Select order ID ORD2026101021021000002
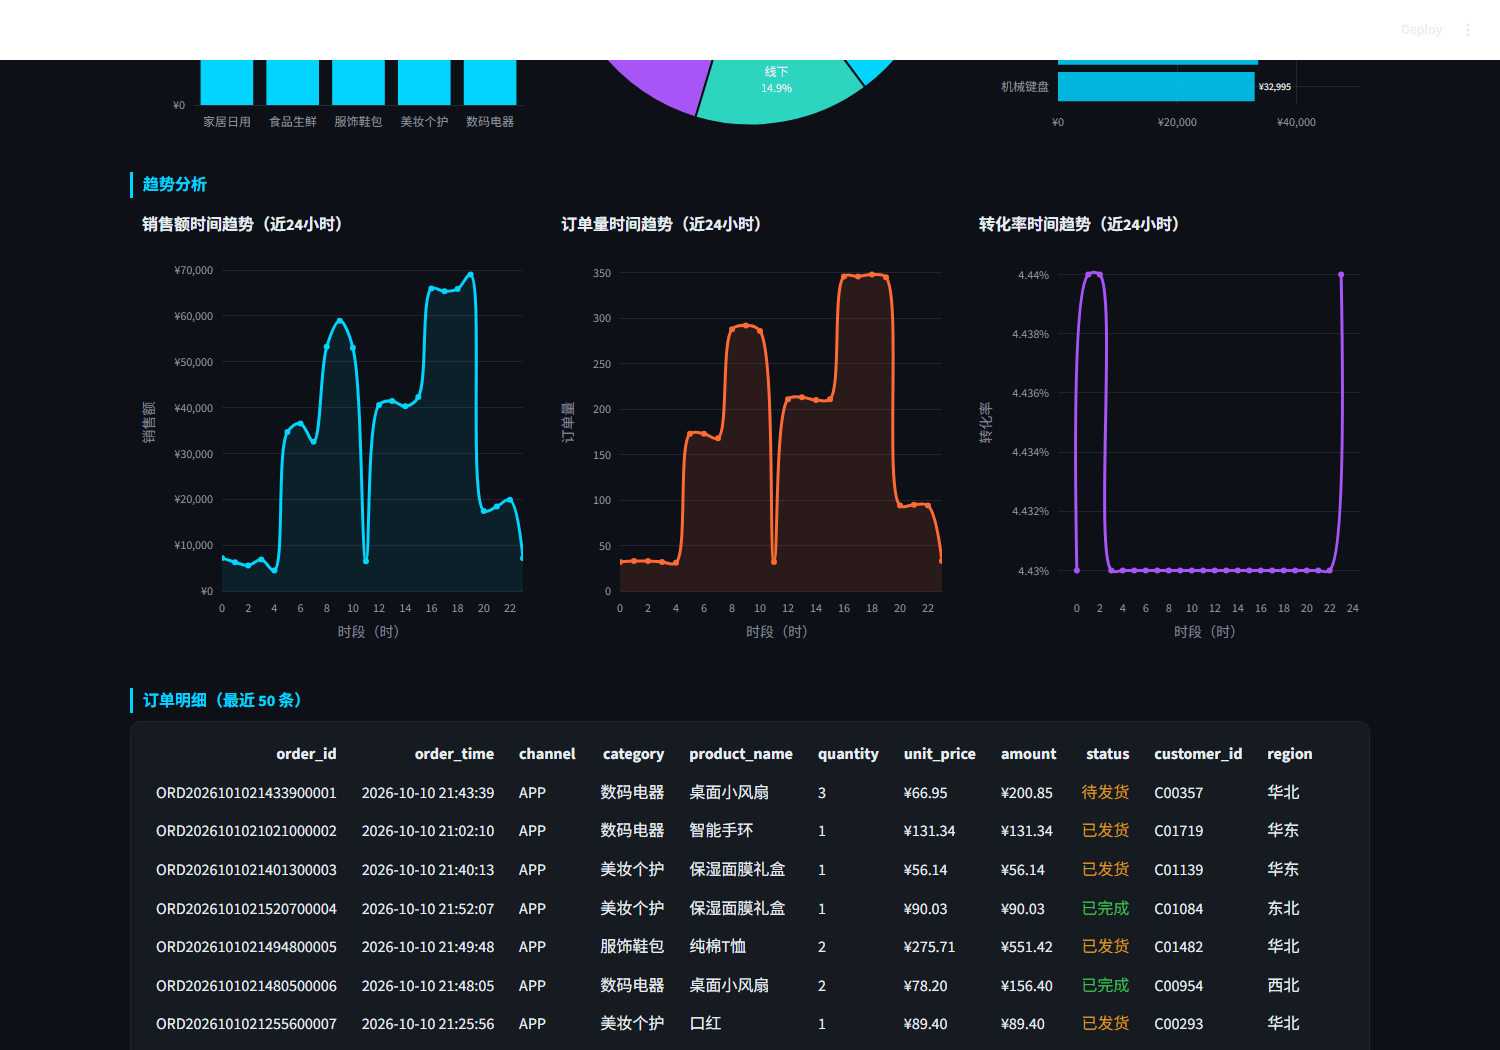 click(x=246, y=831)
